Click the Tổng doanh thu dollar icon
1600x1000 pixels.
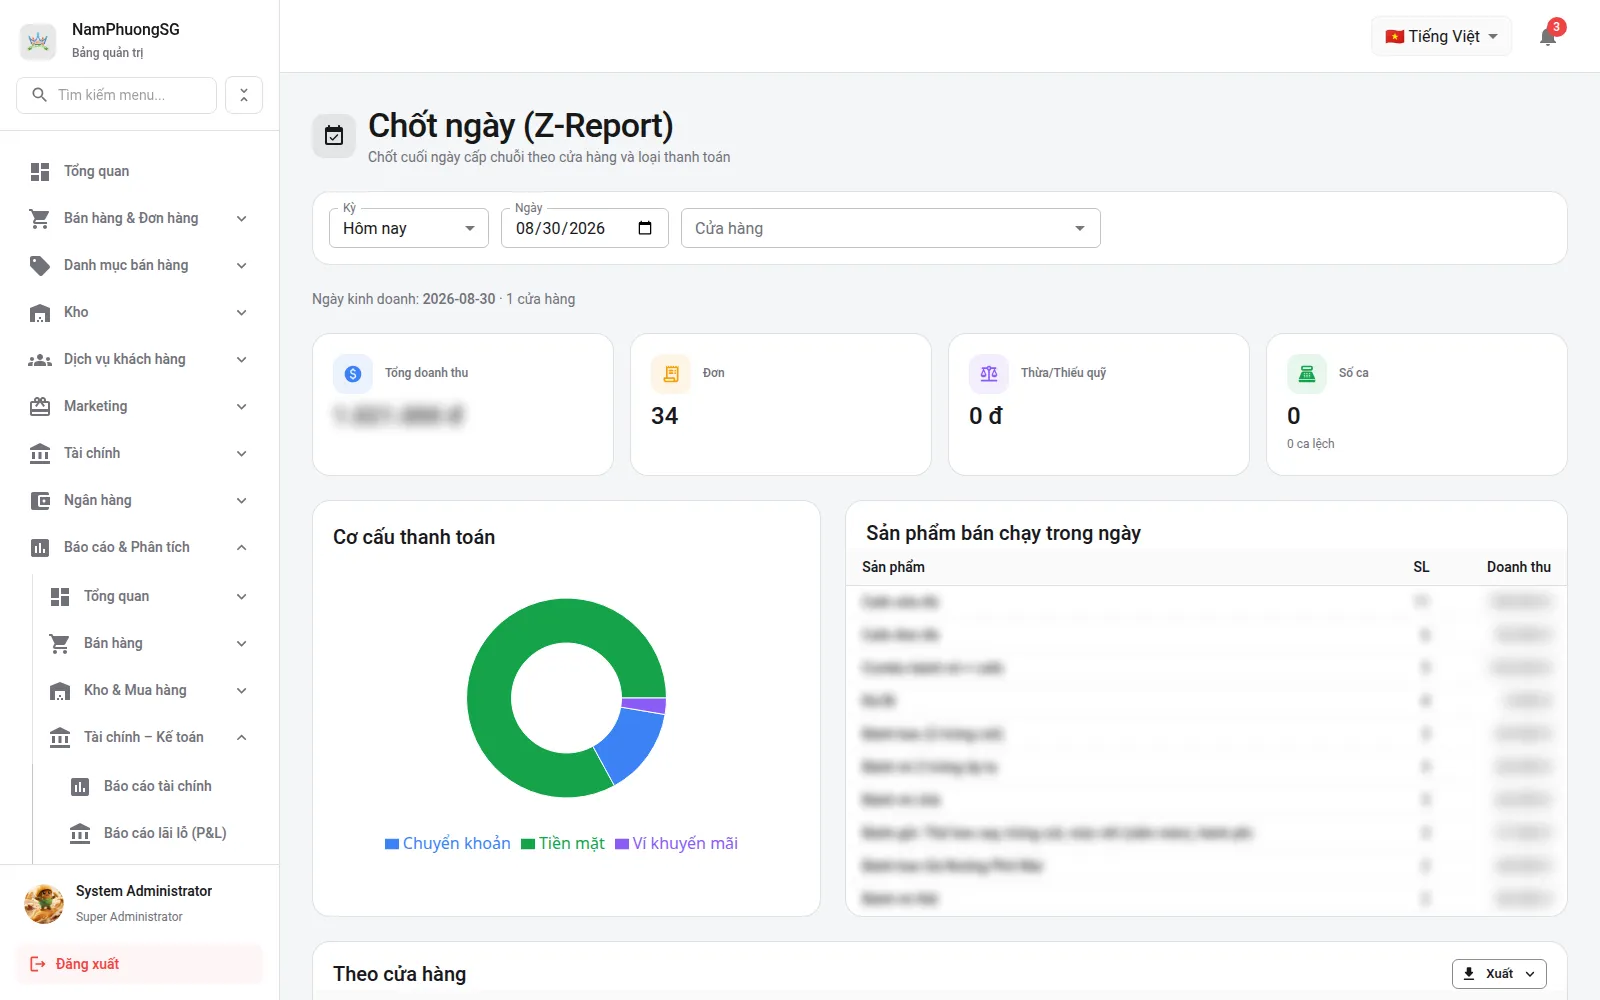tap(353, 374)
